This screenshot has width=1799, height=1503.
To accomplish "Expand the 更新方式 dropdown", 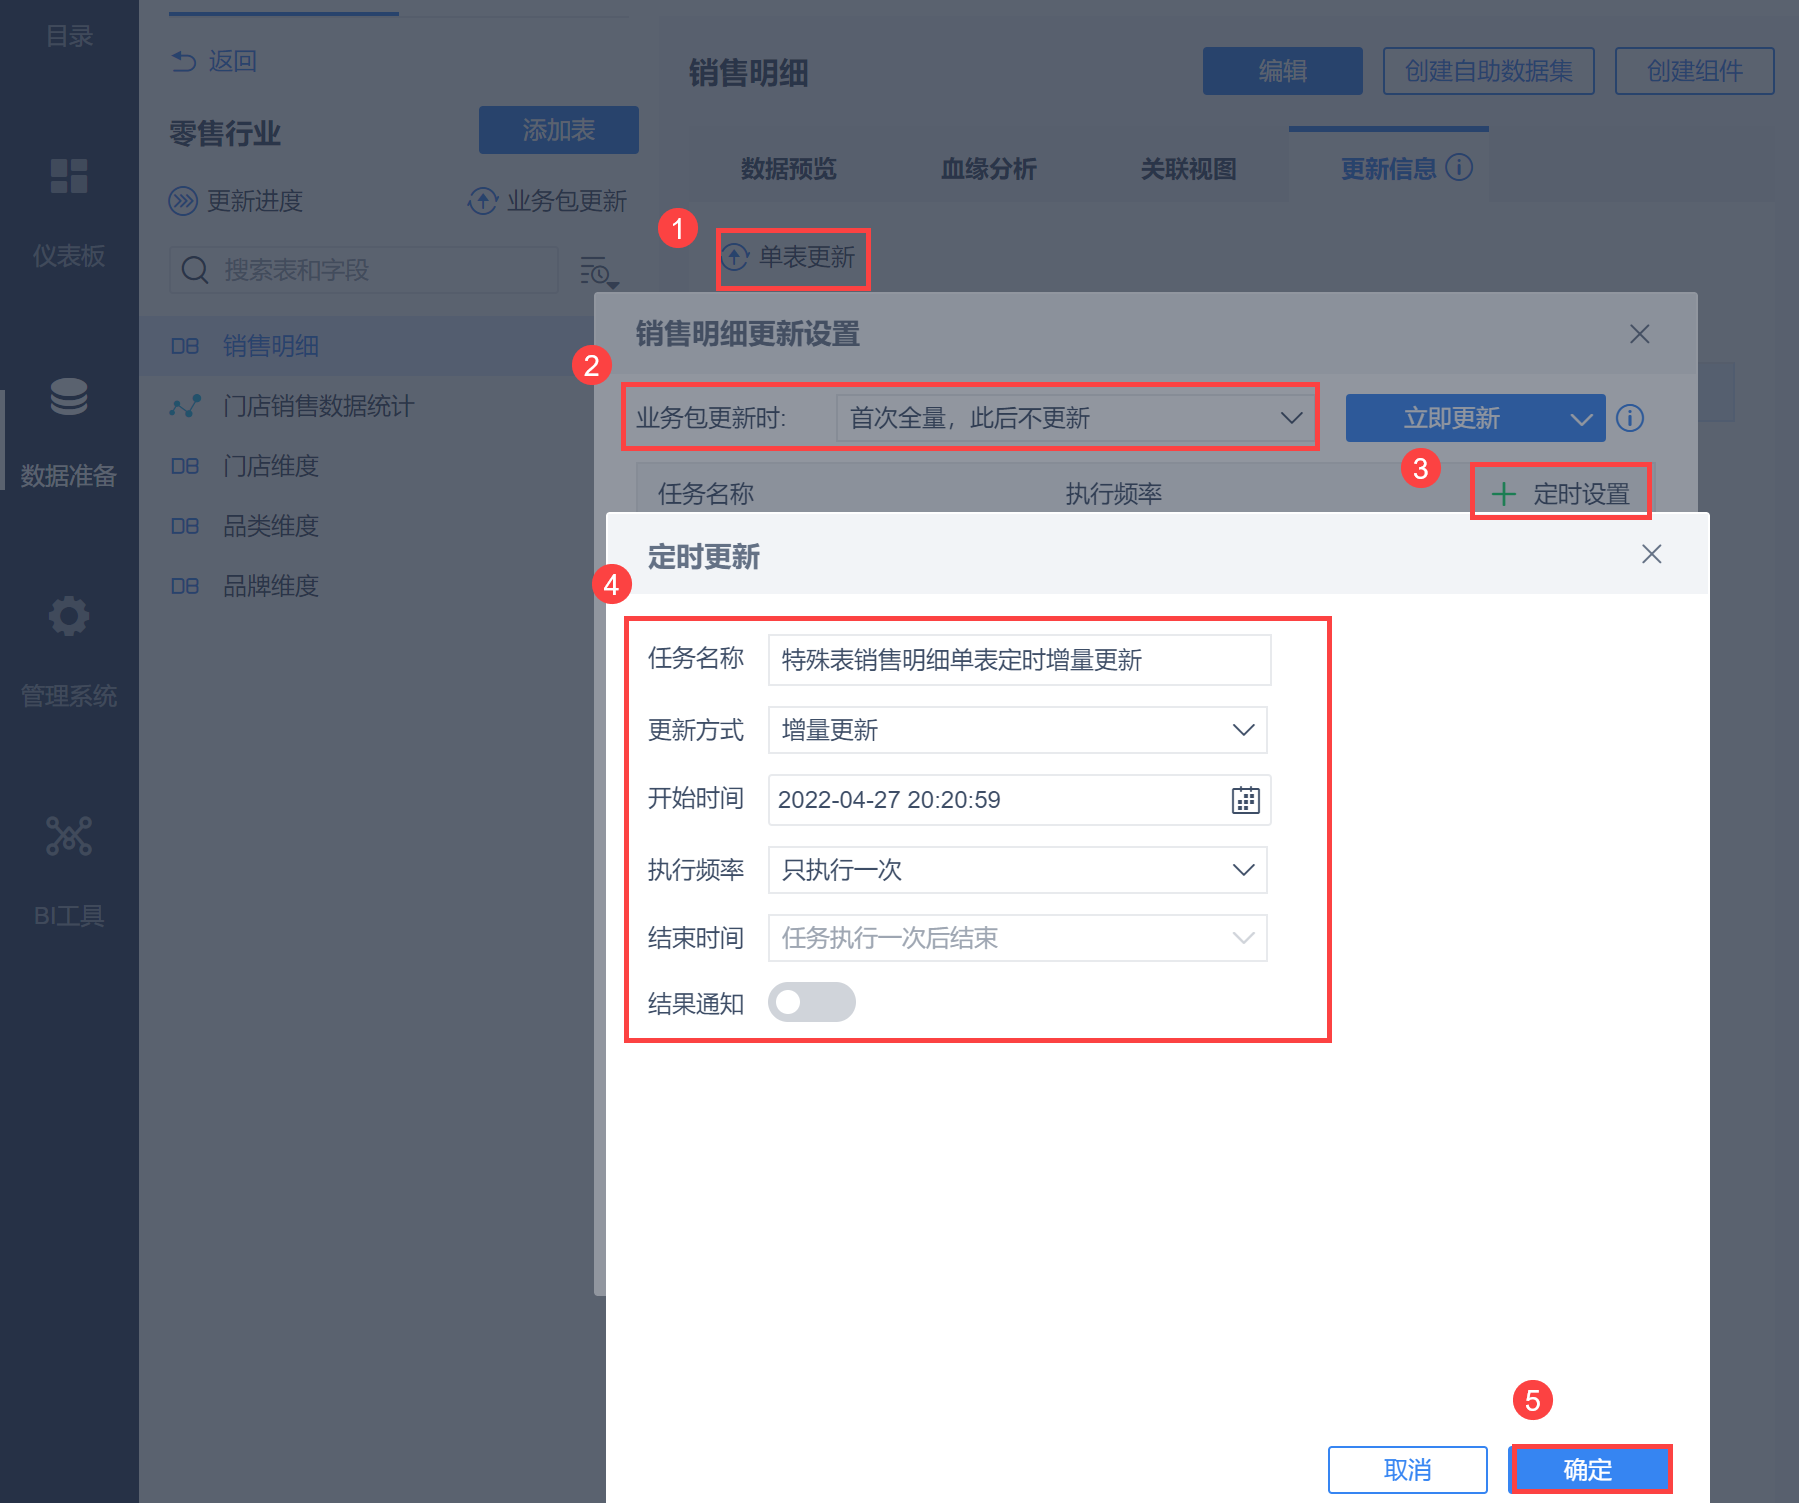I will pyautogui.click(x=1017, y=730).
